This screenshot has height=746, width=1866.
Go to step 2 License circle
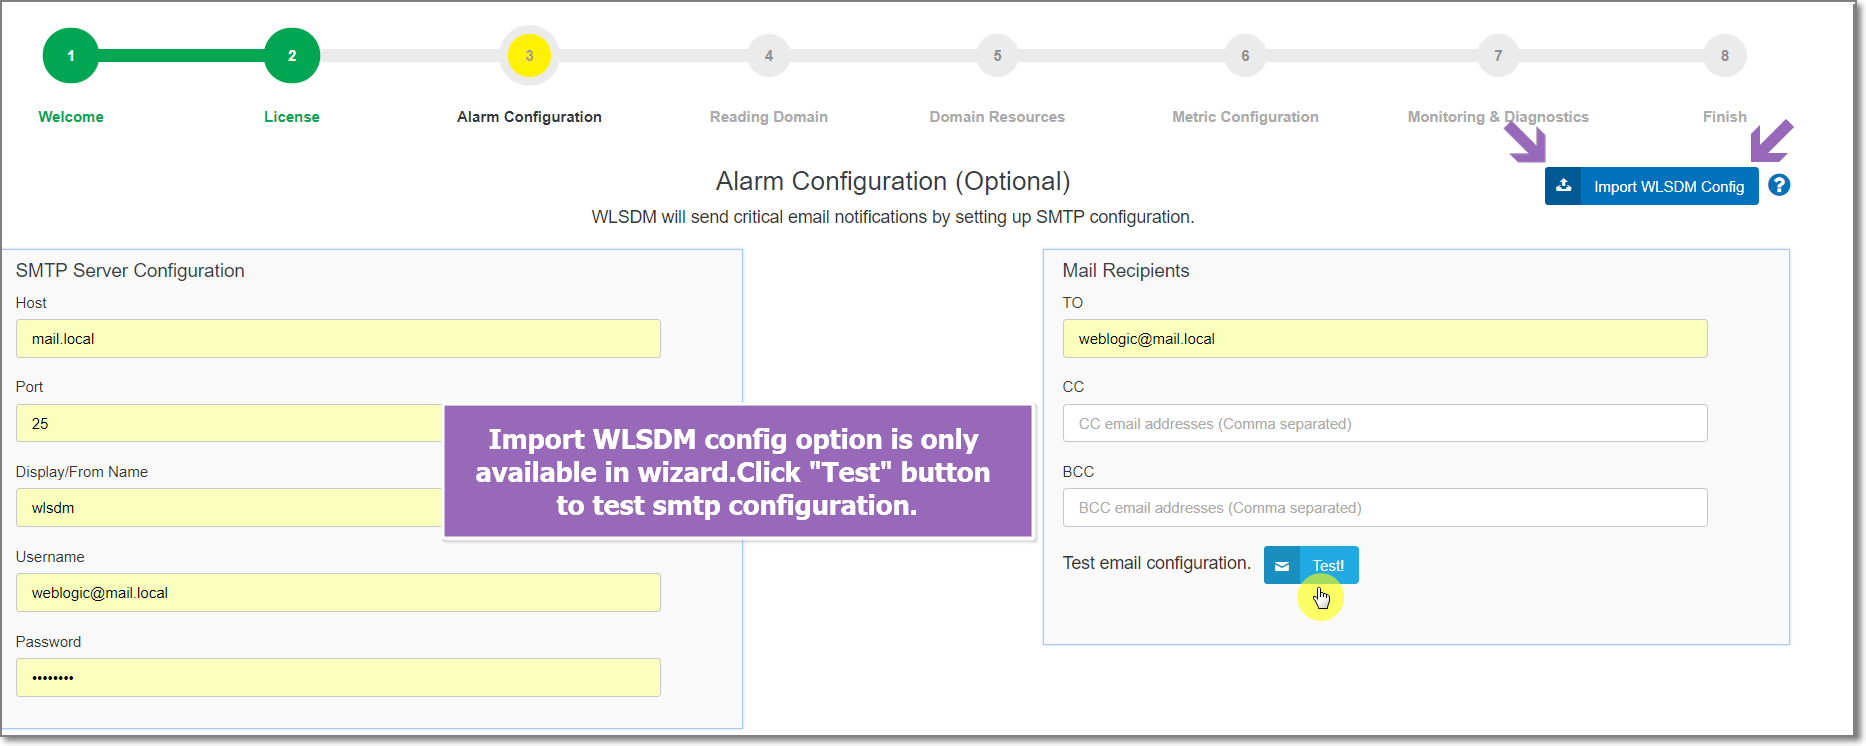tap(292, 56)
